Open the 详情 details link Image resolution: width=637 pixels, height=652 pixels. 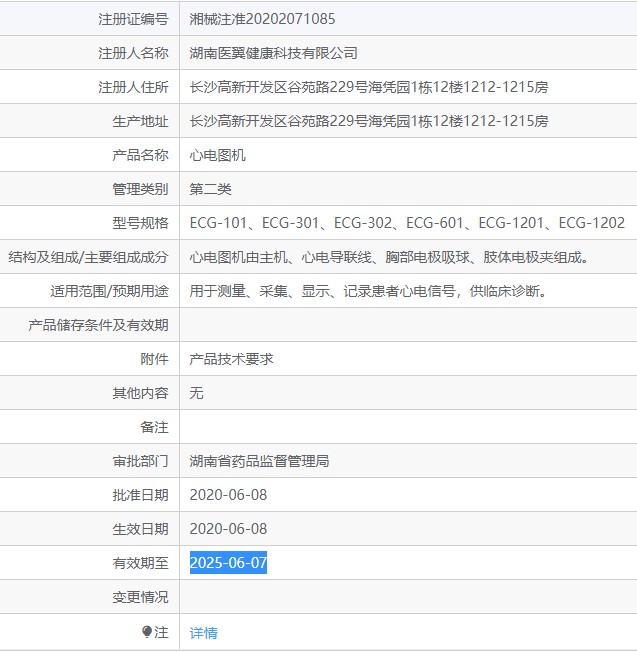[203, 632]
